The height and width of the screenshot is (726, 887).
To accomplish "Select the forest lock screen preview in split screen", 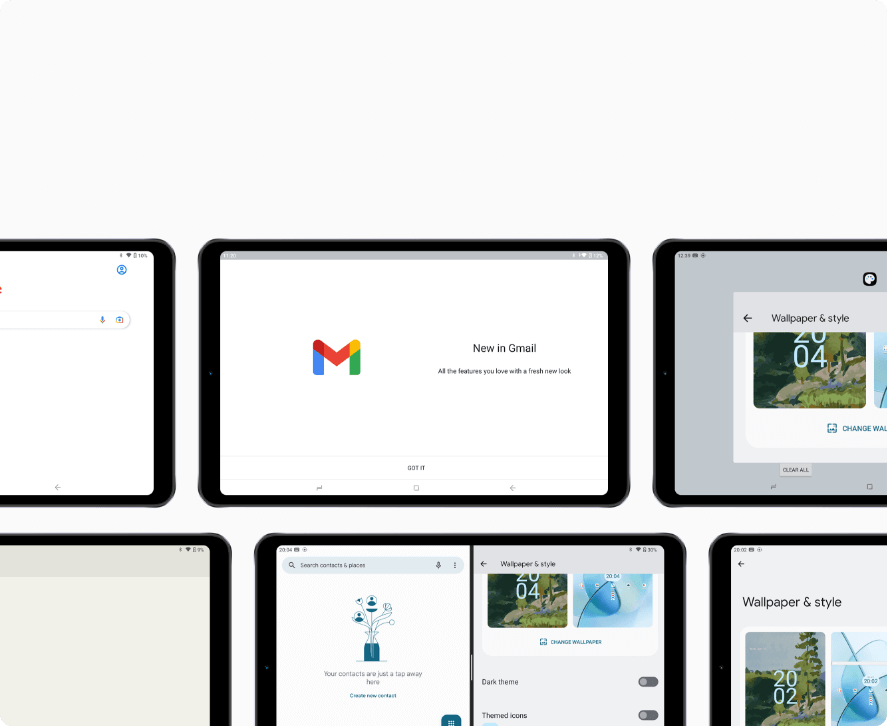I will click(527, 600).
